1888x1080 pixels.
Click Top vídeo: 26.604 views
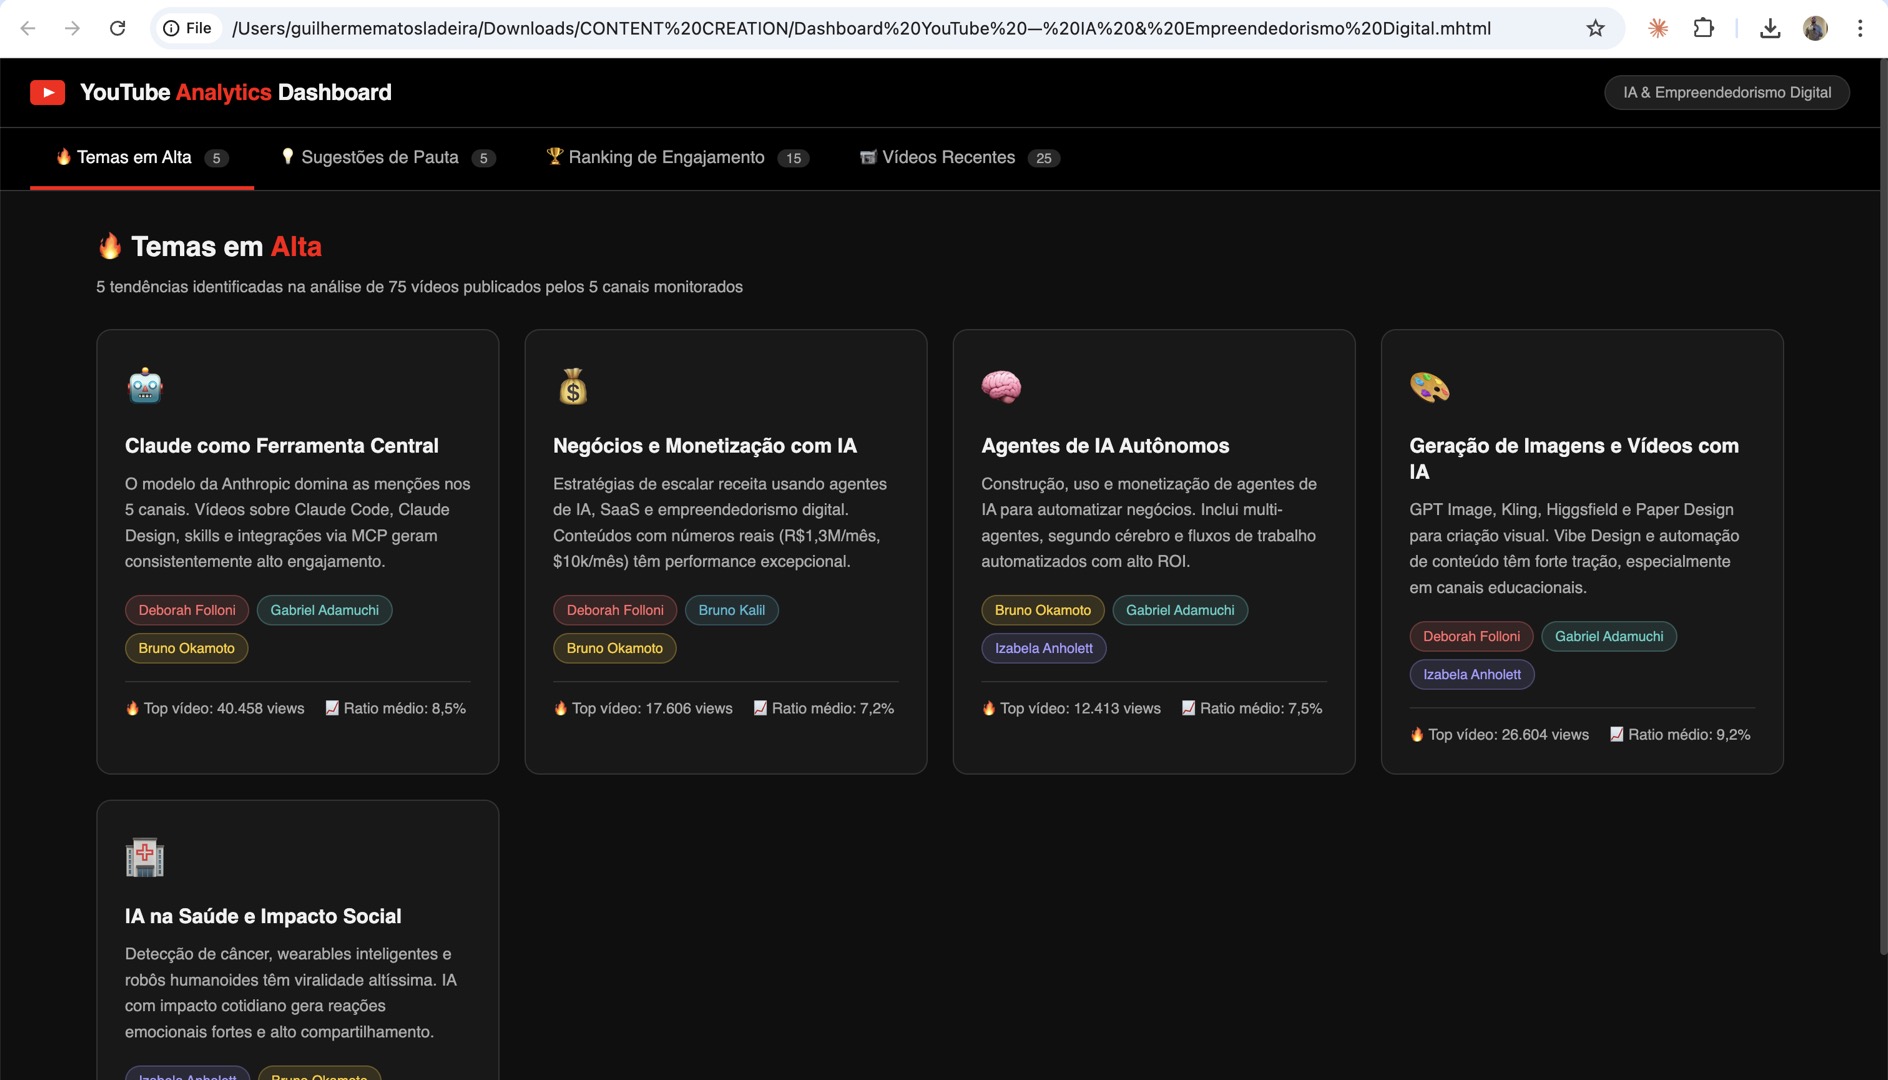point(1499,734)
